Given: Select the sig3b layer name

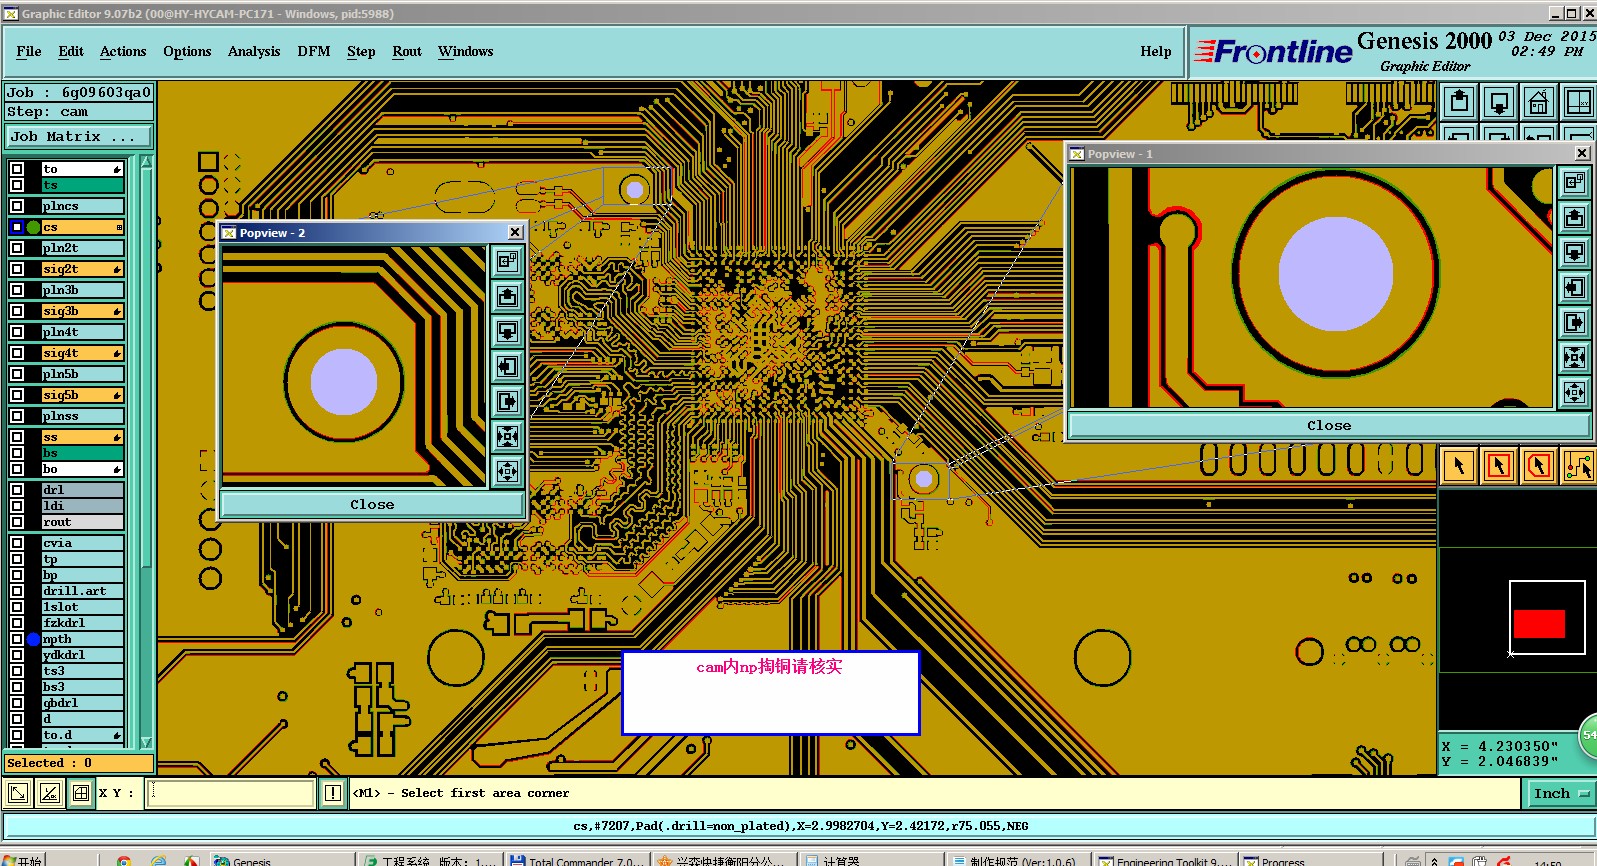Looking at the screenshot, I should [x=83, y=311].
